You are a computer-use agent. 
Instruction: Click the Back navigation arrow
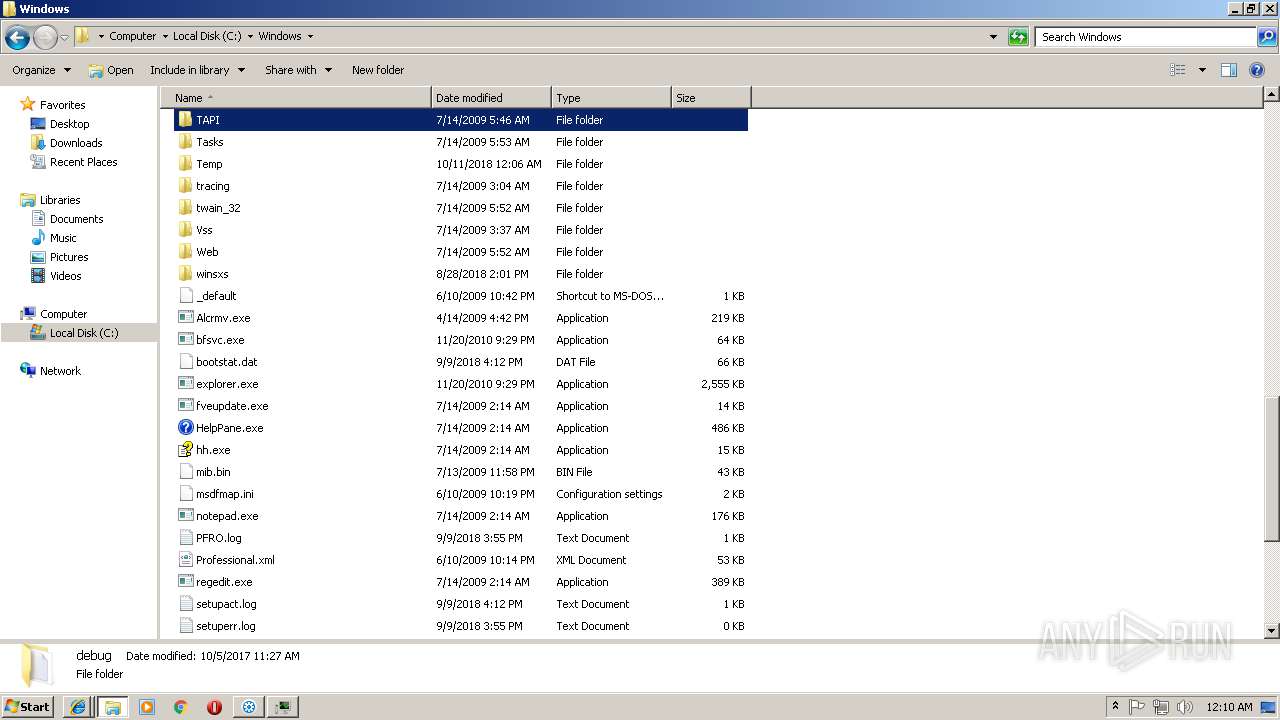17,37
